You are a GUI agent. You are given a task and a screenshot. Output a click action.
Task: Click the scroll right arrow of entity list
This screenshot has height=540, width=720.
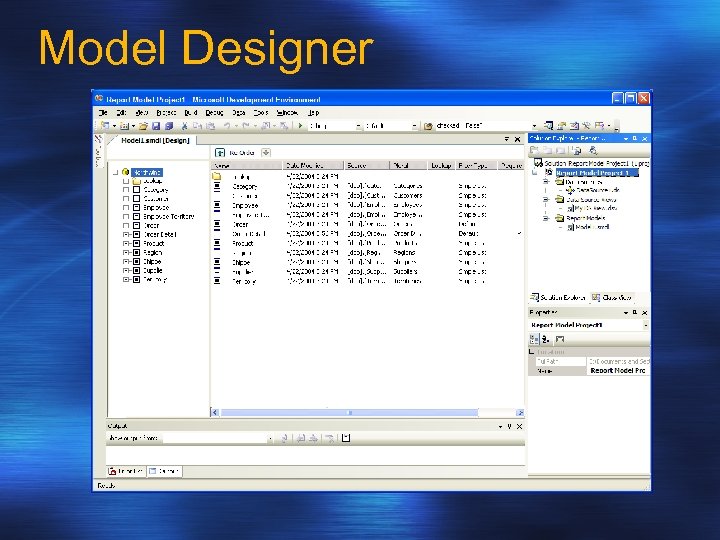click(x=519, y=412)
